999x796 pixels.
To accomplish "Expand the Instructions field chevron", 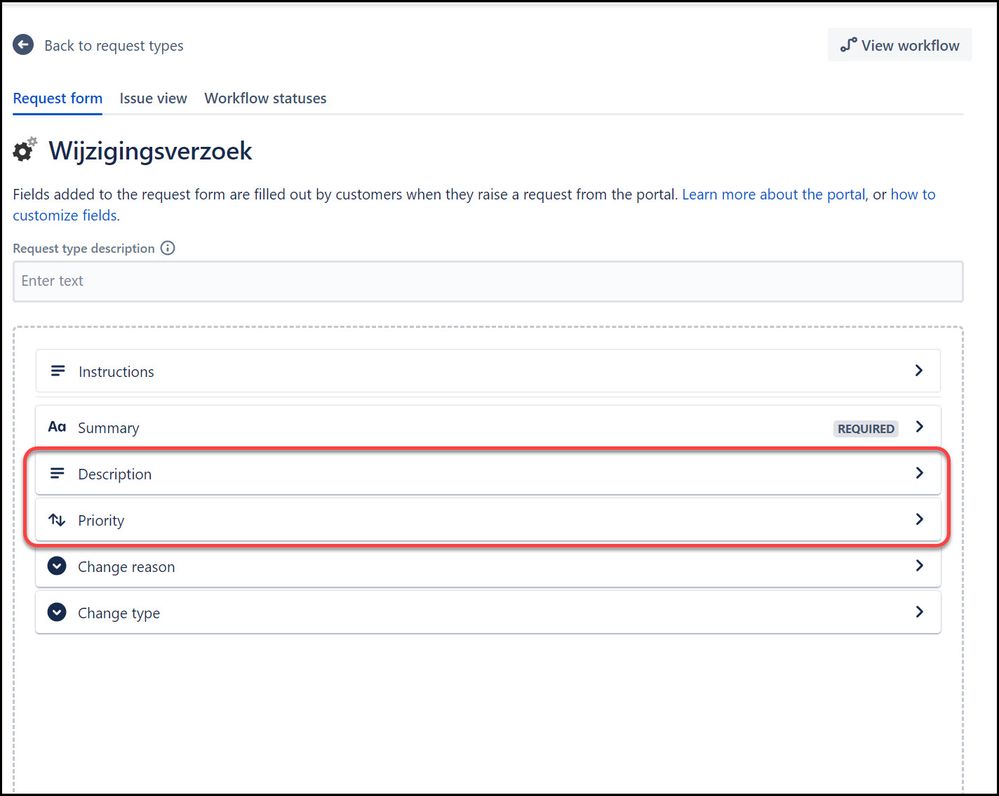I will (919, 371).
